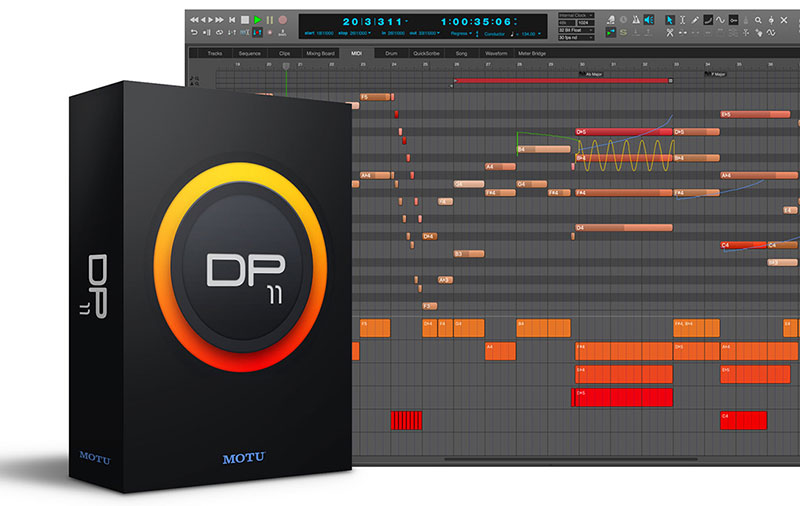Image resolution: width=800 pixels, height=506 pixels.
Task: Click the F Major key marker
Action: click(715, 74)
